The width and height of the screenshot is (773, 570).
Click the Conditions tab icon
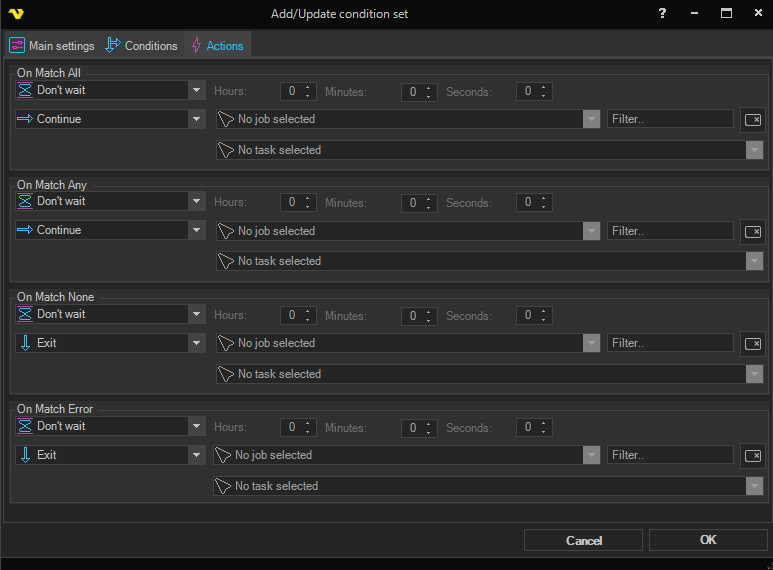click(x=113, y=46)
